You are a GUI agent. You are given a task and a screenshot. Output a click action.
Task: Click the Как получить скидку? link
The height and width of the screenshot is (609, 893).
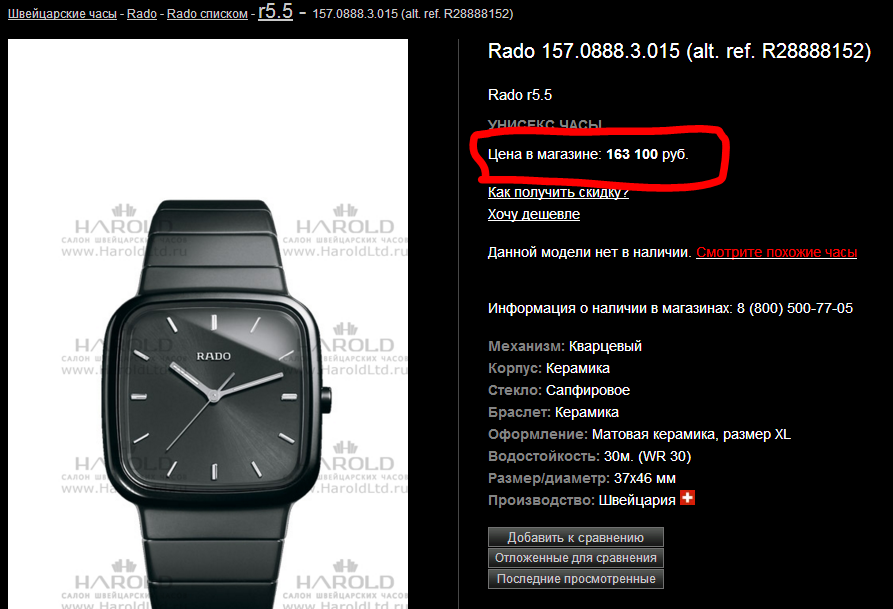558,192
